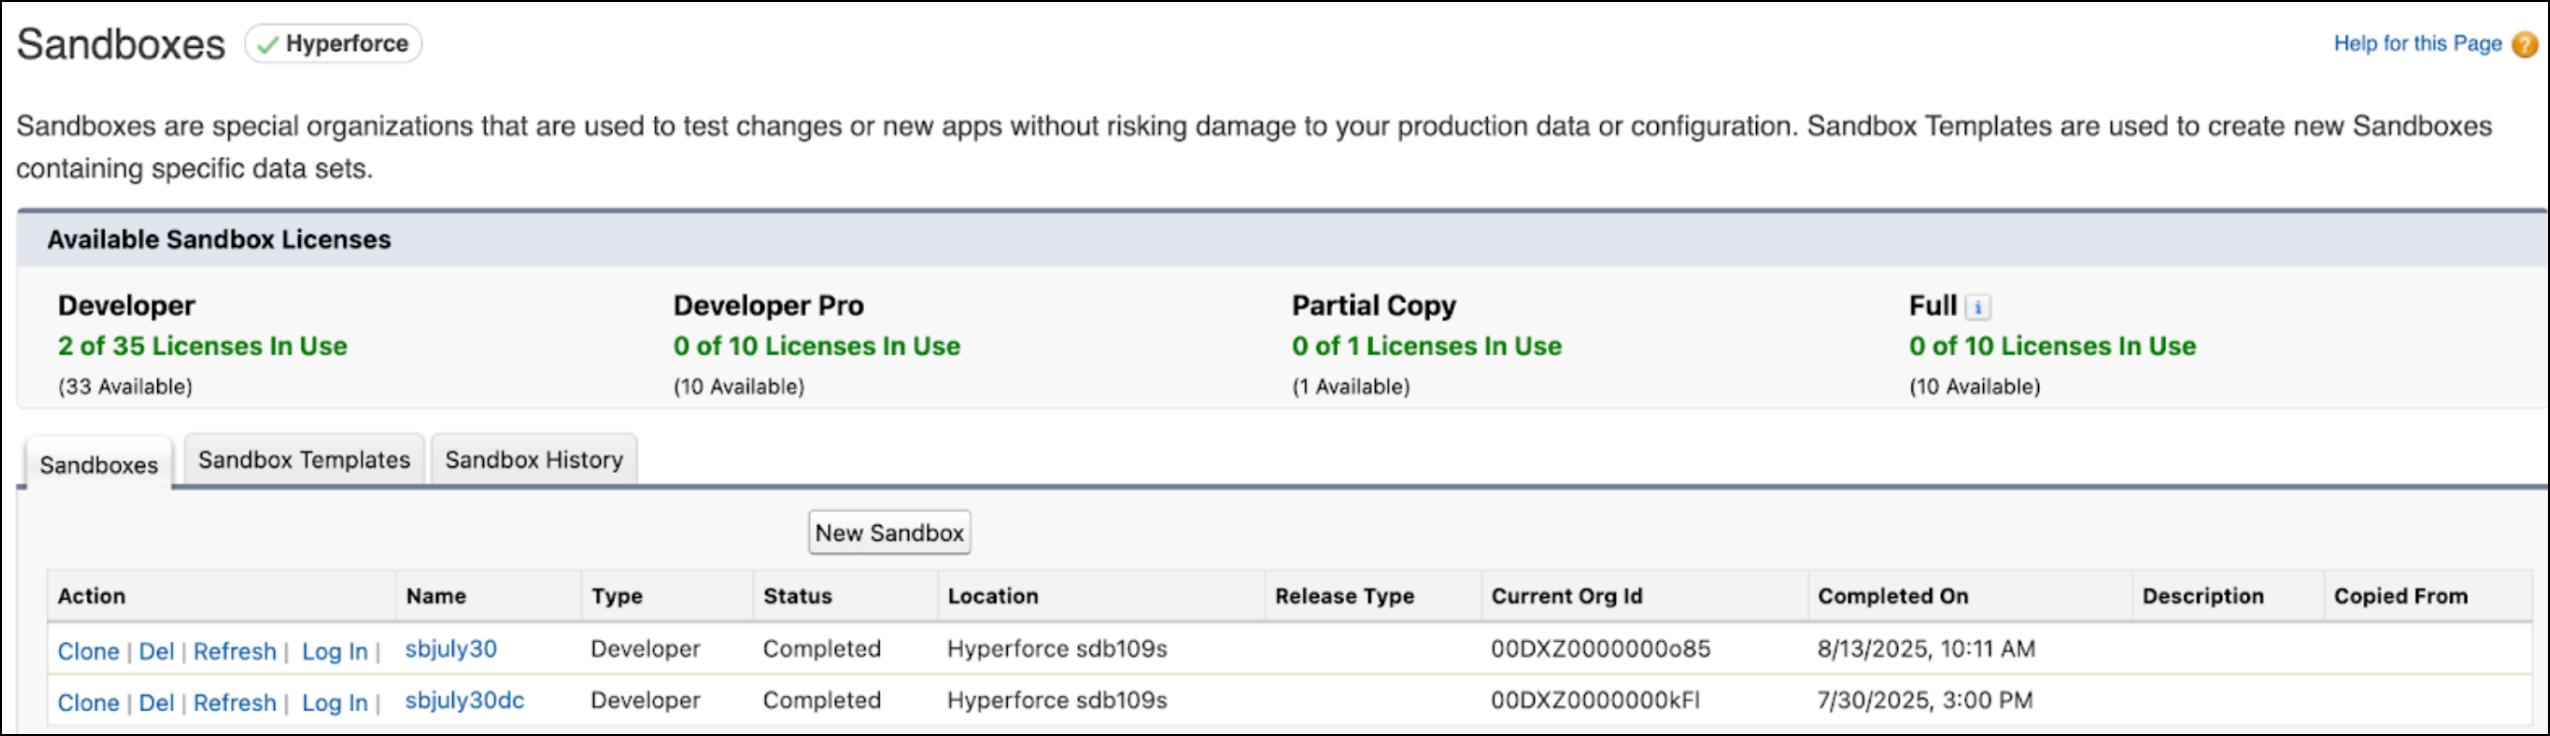Click "2 of 35 Licenses In Use" text
The height and width of the screenshot is (736, 2550).
pos(203,346)
